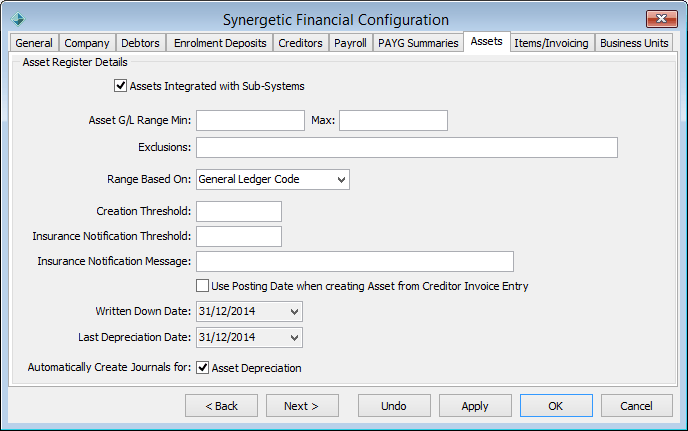Viewport: 688px width, 431px height.
Task: Click the Undo button
Action: (394, 406)
